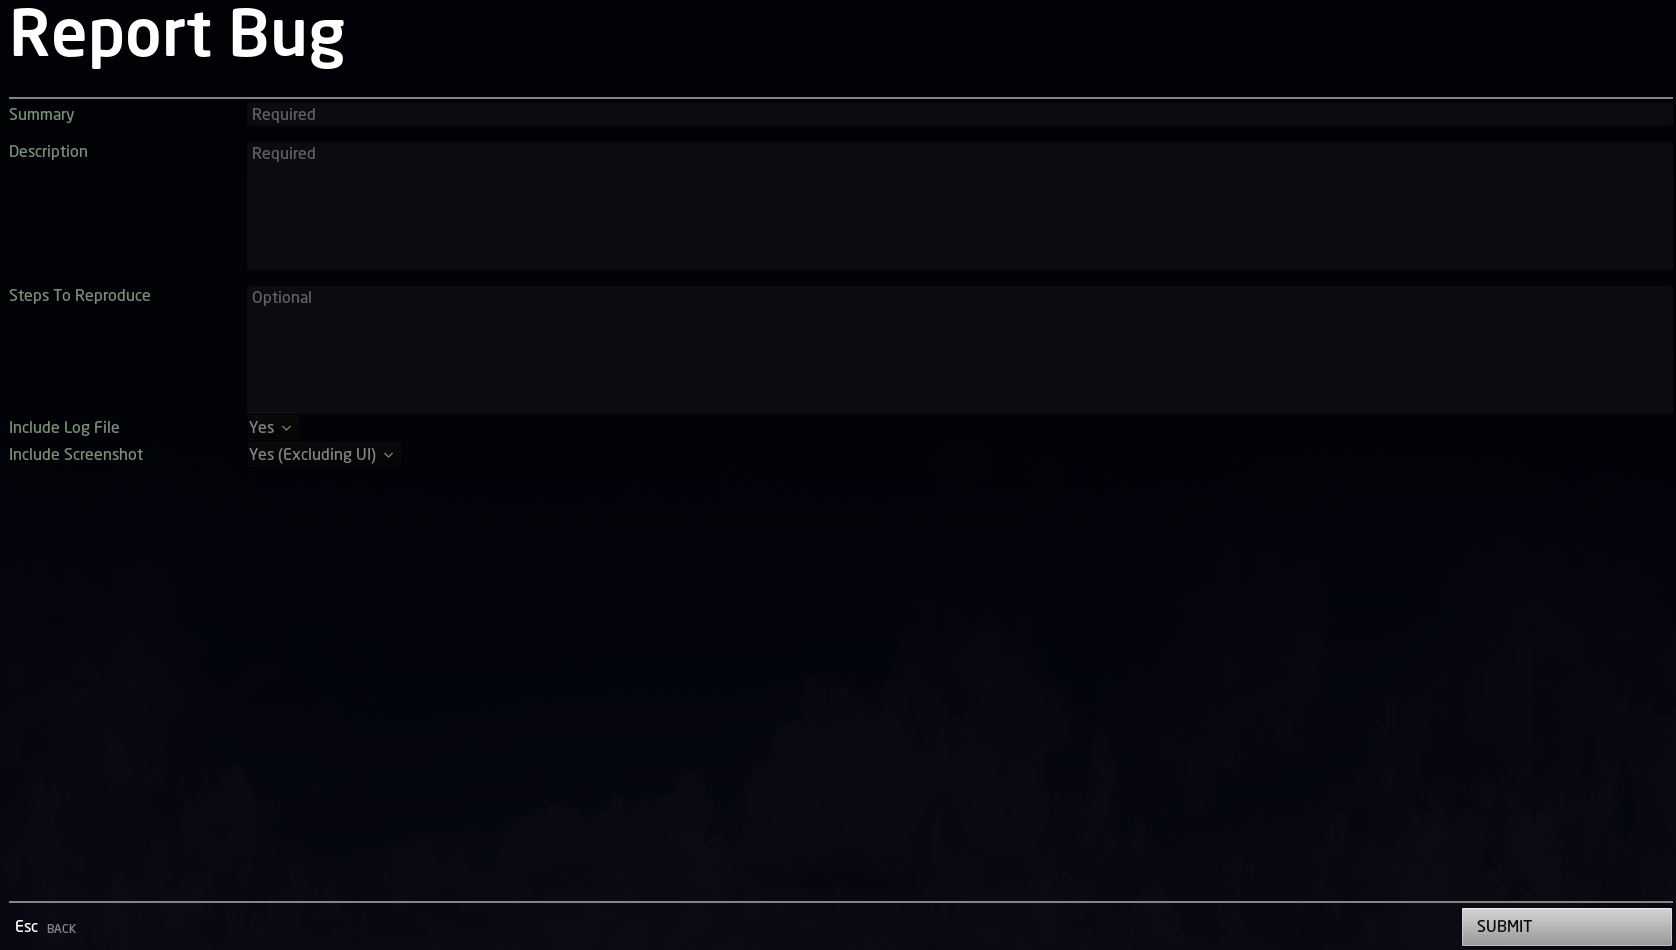Open the Include Screenshot dropdown

coord(322,455)
